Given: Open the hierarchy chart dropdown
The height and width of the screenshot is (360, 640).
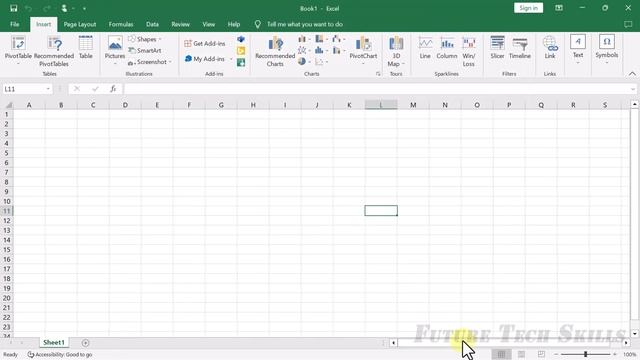Looking at the screenshot, I should click(x=322, y=39).
